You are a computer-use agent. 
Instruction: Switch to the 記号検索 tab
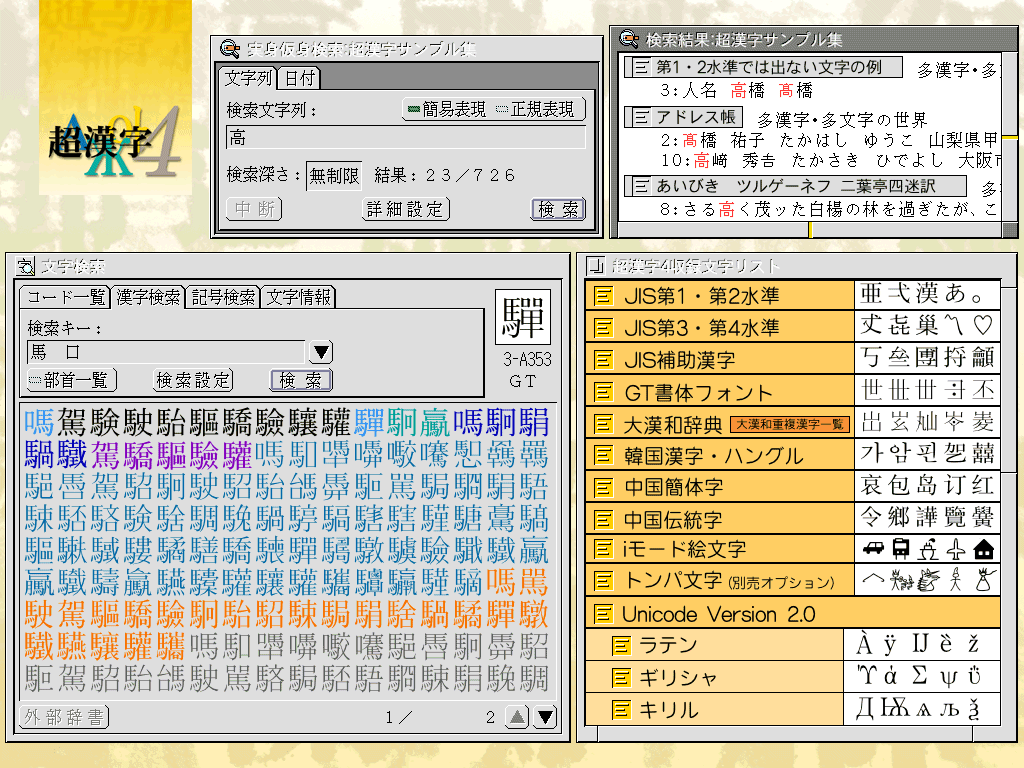[223, 297]
